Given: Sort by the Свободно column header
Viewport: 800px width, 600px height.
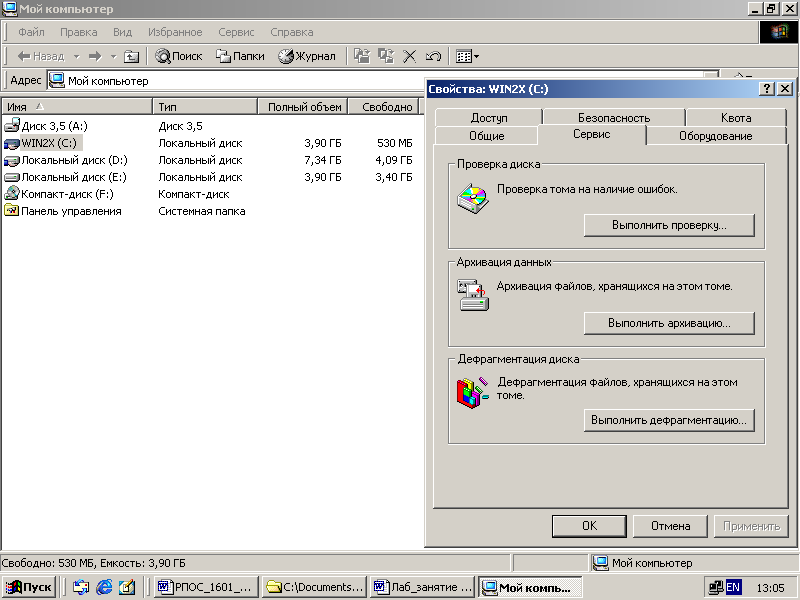Looking at the screenshot, I should [384, 107].
